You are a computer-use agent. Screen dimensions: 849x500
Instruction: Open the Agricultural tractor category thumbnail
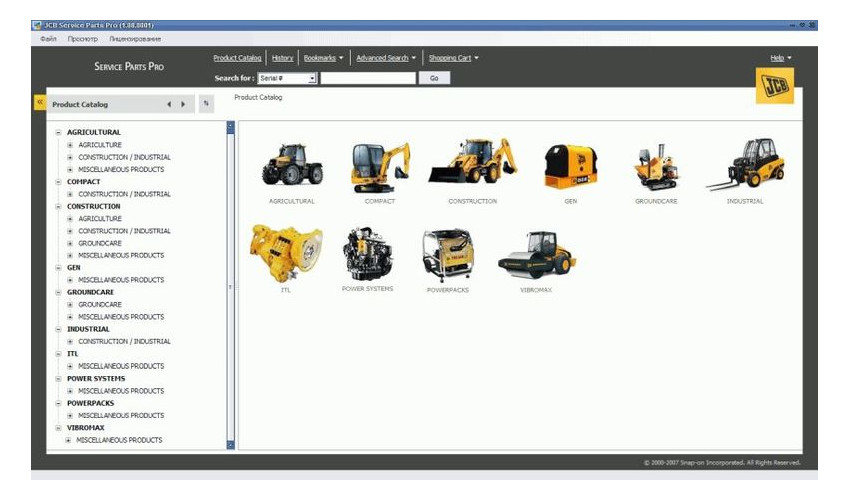pyautogui.click(x=292, y=165)
